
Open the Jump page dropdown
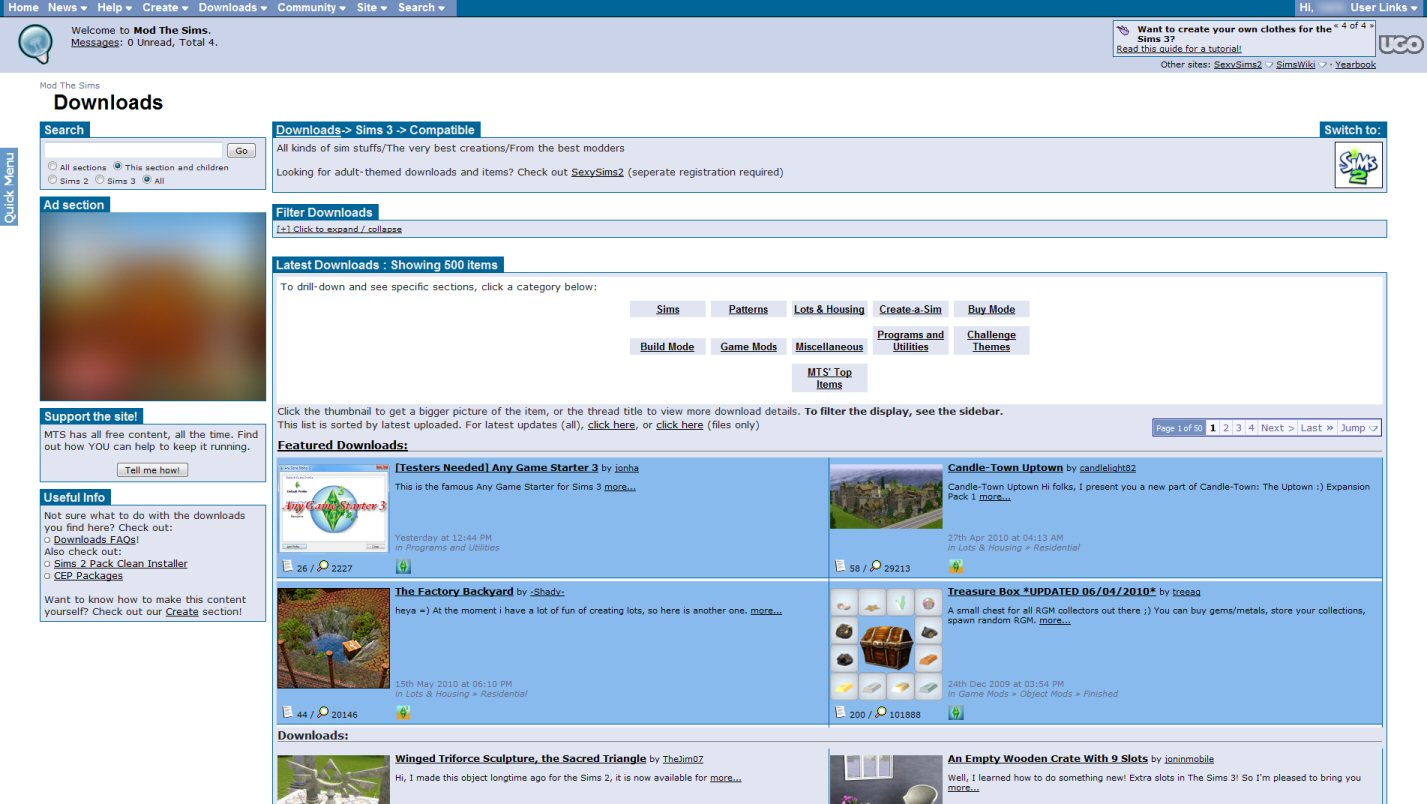tap(1359, 428)
